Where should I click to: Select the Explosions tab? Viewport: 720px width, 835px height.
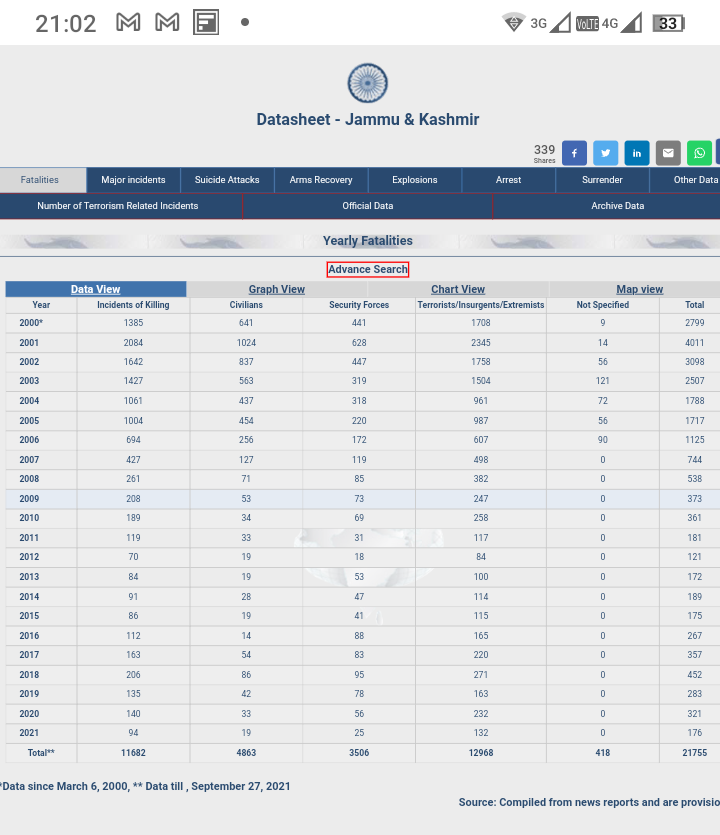(x=415, y=180)
